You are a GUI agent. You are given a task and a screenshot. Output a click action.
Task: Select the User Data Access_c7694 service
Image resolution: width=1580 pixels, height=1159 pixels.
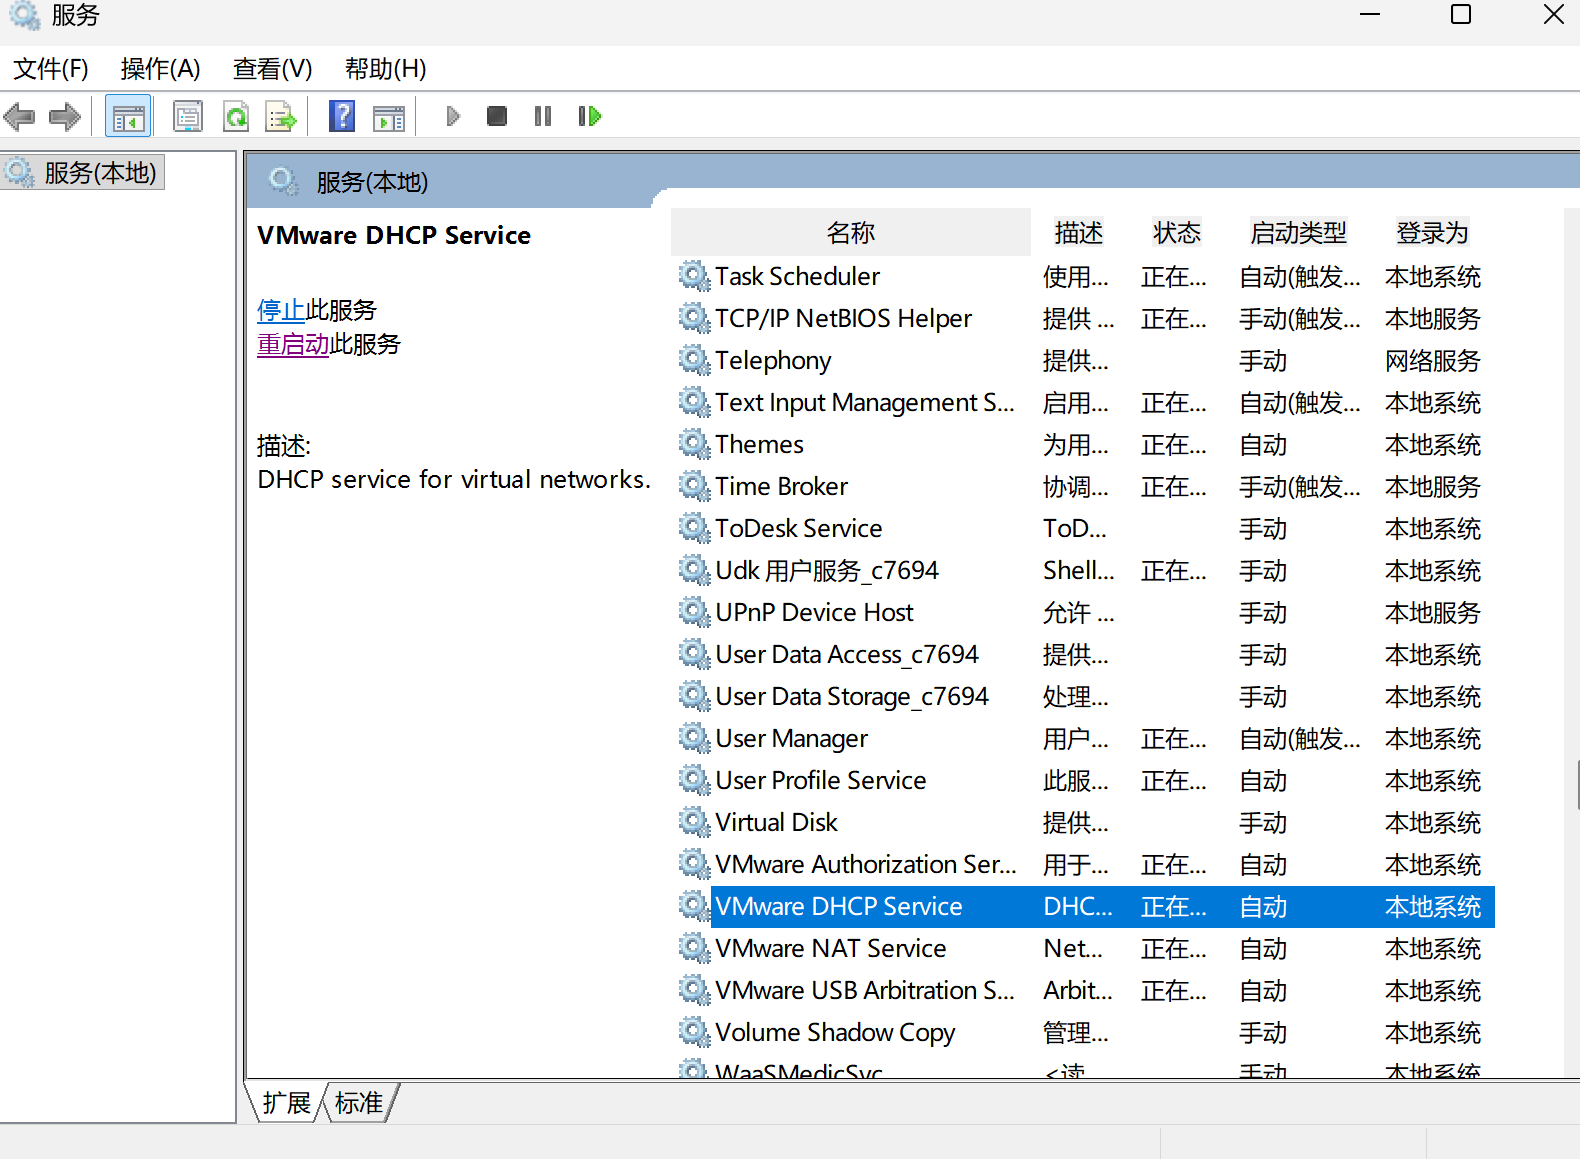tap(1085, 654)
